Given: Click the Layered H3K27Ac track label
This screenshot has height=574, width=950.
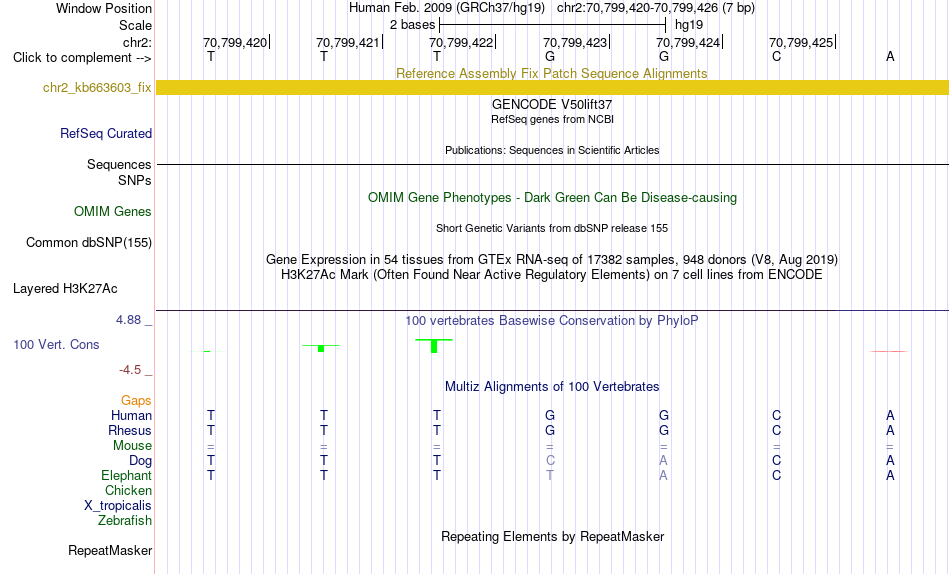Looking at the screenshot, I should [65, 289].
